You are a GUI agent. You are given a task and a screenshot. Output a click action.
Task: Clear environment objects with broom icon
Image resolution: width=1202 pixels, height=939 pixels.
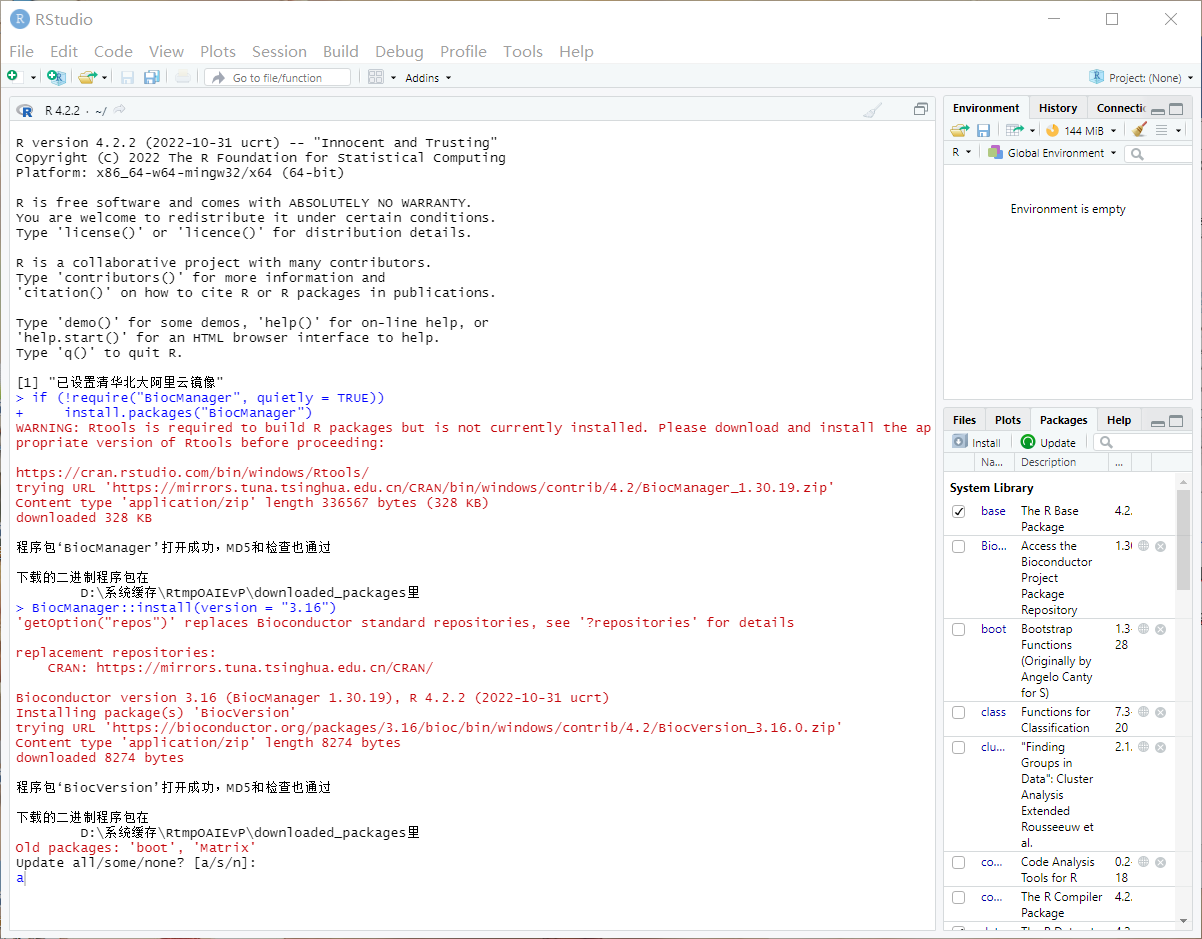pos(1139,130)
